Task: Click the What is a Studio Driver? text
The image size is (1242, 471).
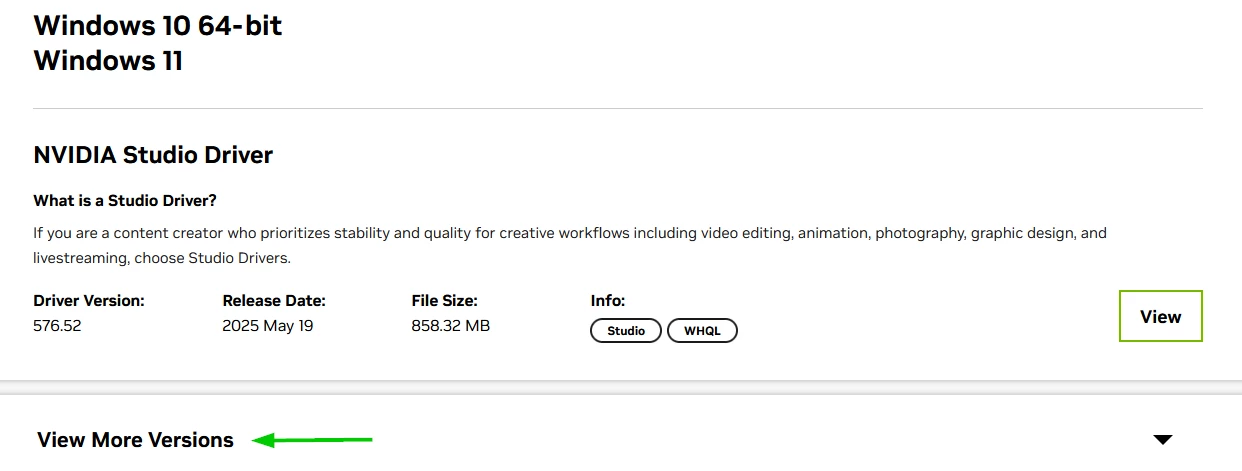Action: 125,201
